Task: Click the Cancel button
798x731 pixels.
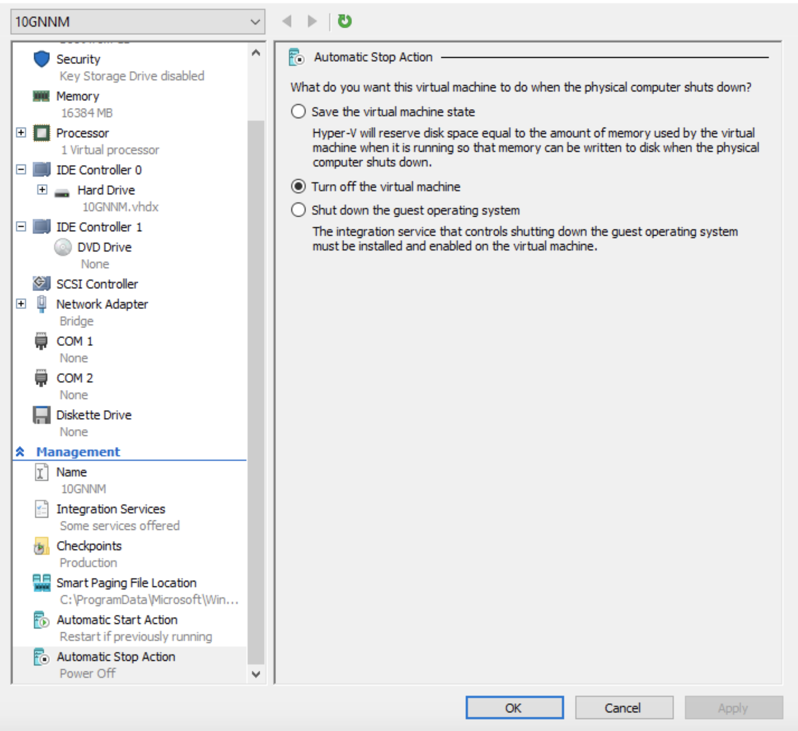Action: [623, 708]
